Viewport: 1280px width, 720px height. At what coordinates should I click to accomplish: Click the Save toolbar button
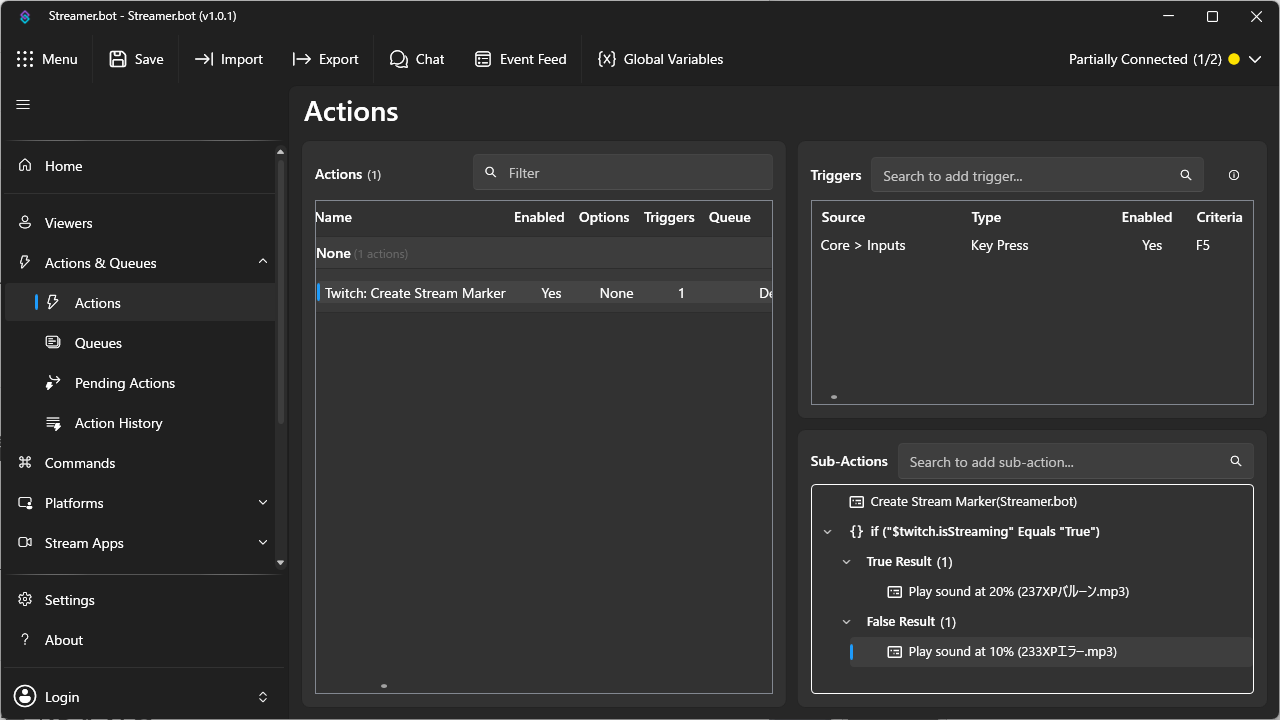coord(136,59)
